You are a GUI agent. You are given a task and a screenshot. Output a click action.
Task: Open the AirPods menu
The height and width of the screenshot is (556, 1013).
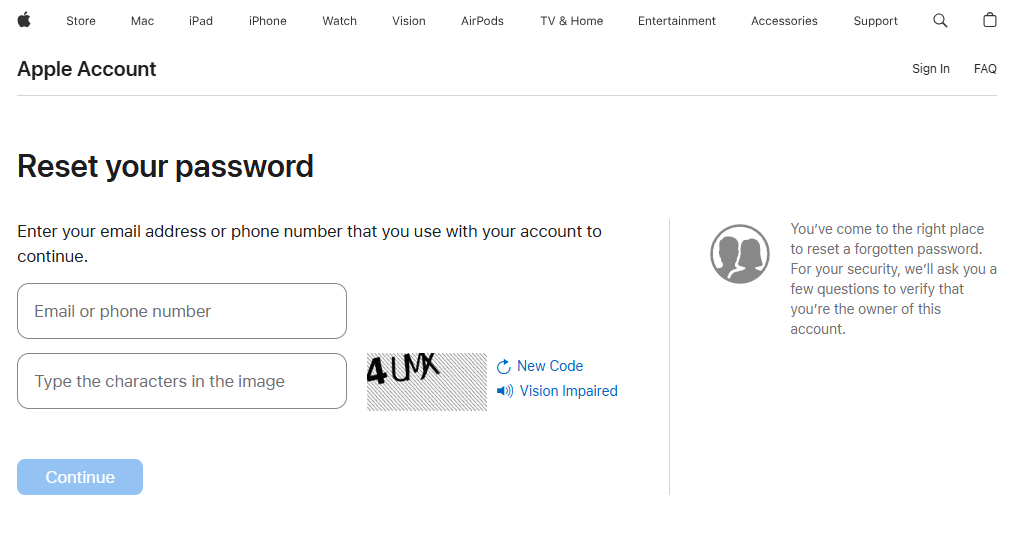click(482, 21)
